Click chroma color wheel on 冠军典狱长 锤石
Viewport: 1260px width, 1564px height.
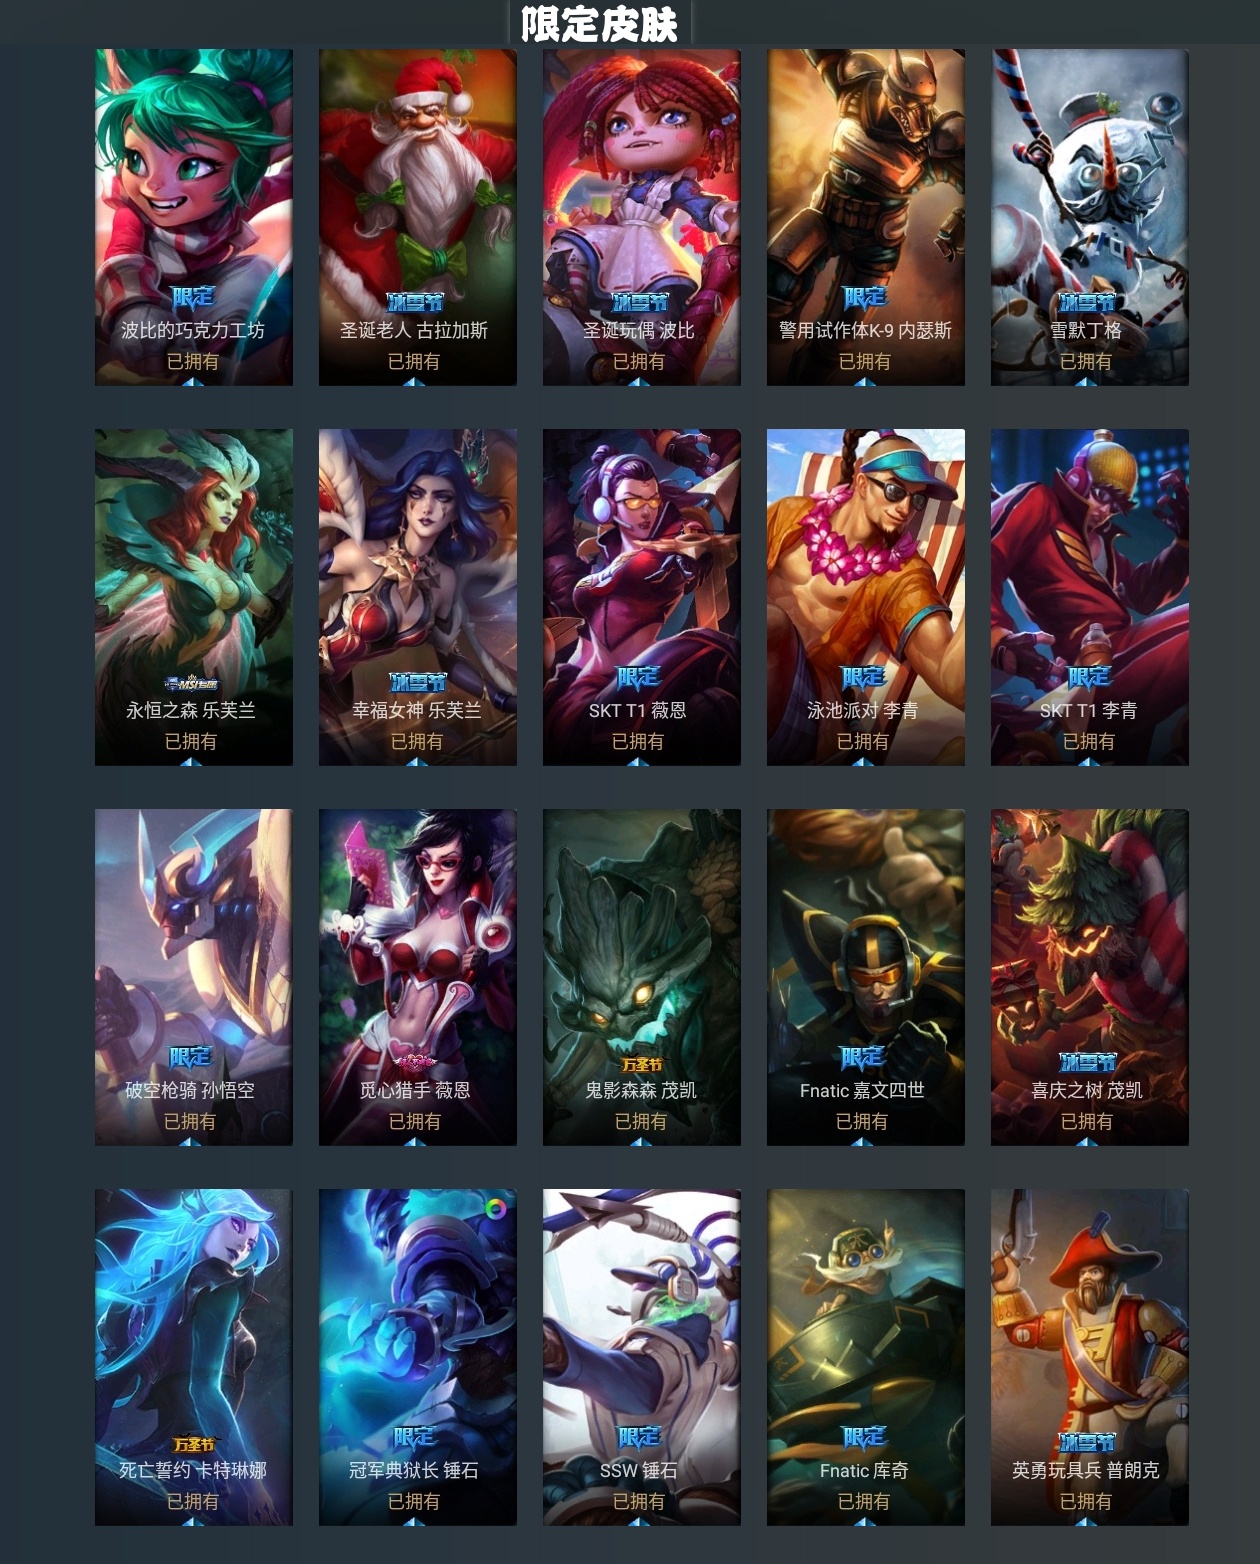click(496, 1209)
